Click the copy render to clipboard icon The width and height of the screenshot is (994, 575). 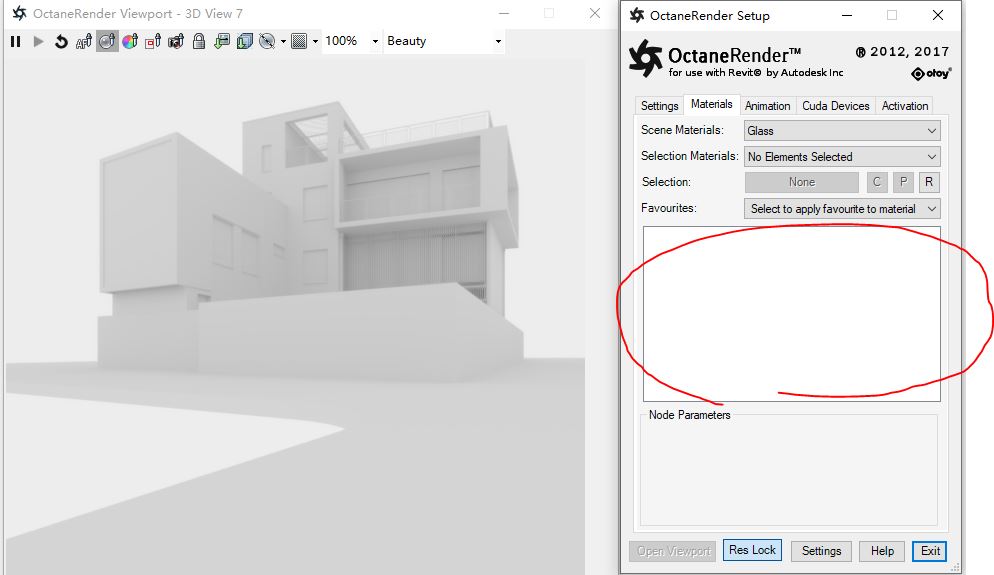(x=245, y=42)
